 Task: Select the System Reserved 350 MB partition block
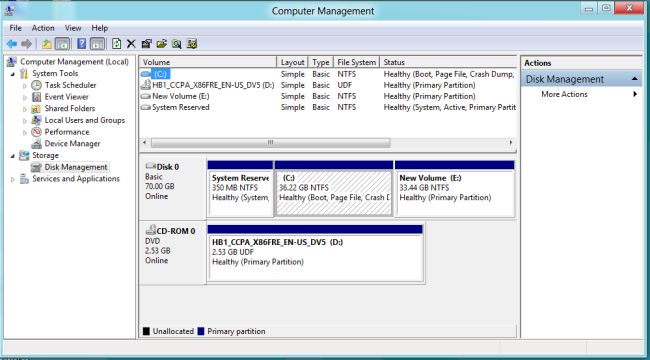coord(240,189)
